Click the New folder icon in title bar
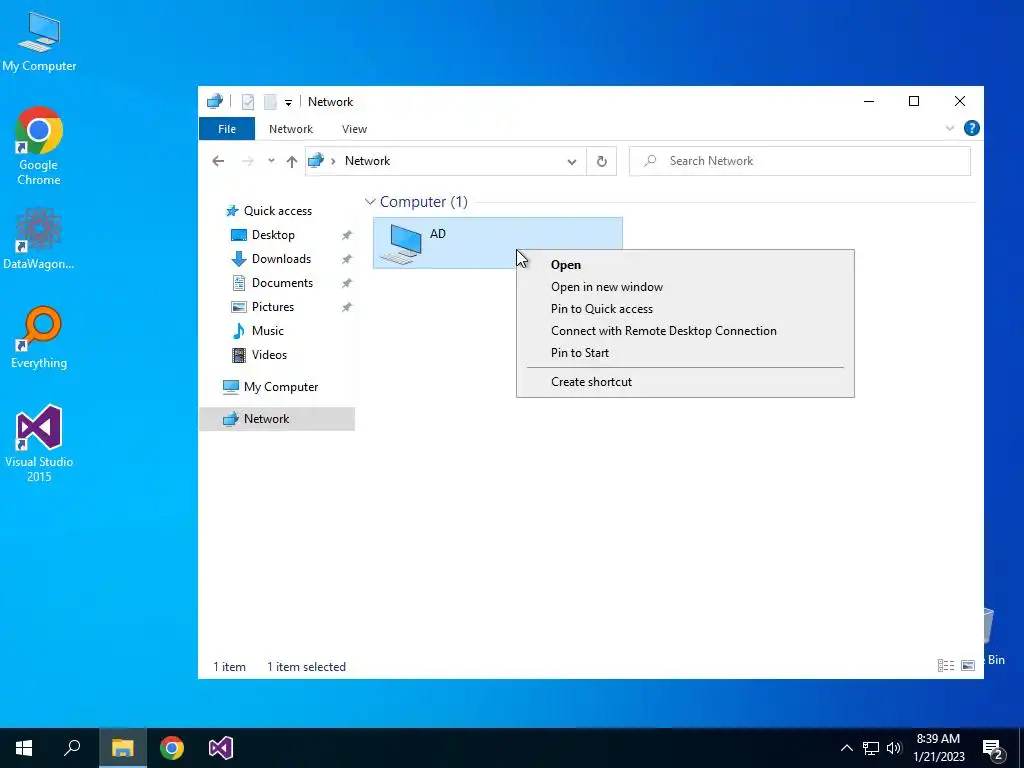This screenshot has width=1024, height=768. 270,102
